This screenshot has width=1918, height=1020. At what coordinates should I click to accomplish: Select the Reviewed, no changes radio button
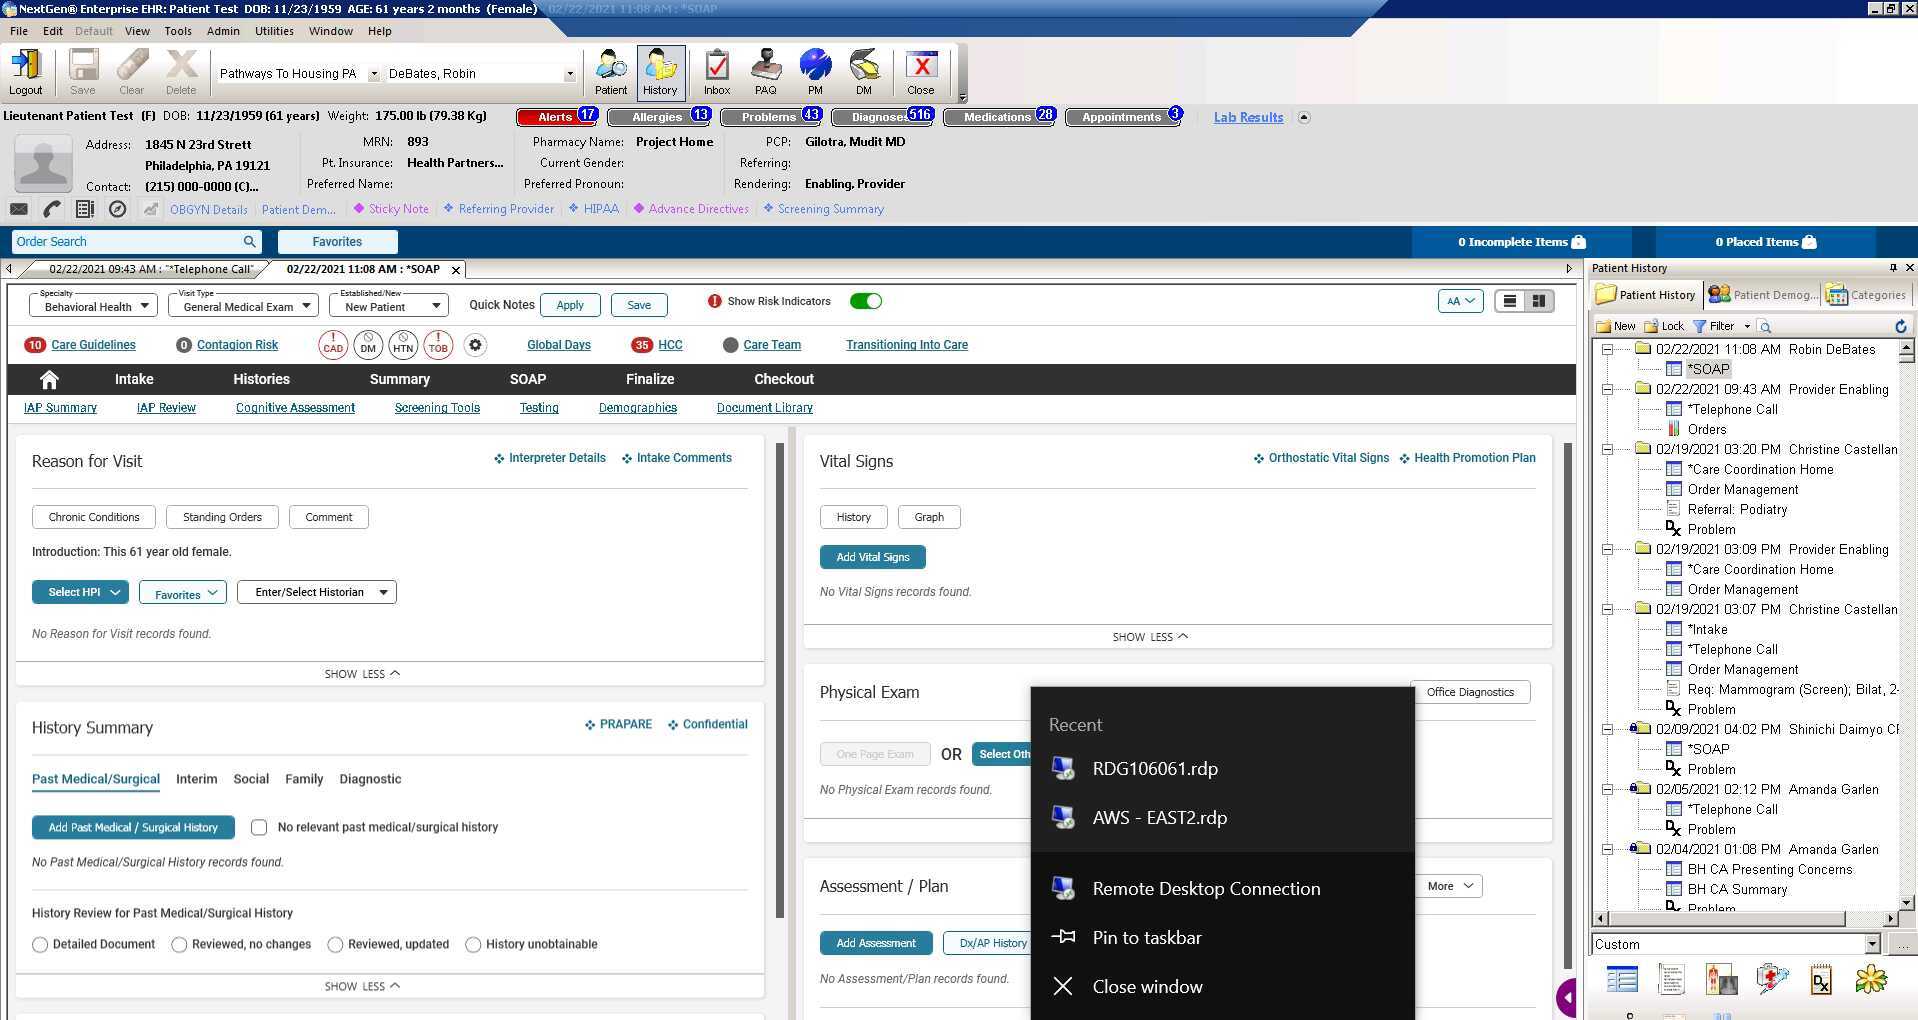[179, 944]
